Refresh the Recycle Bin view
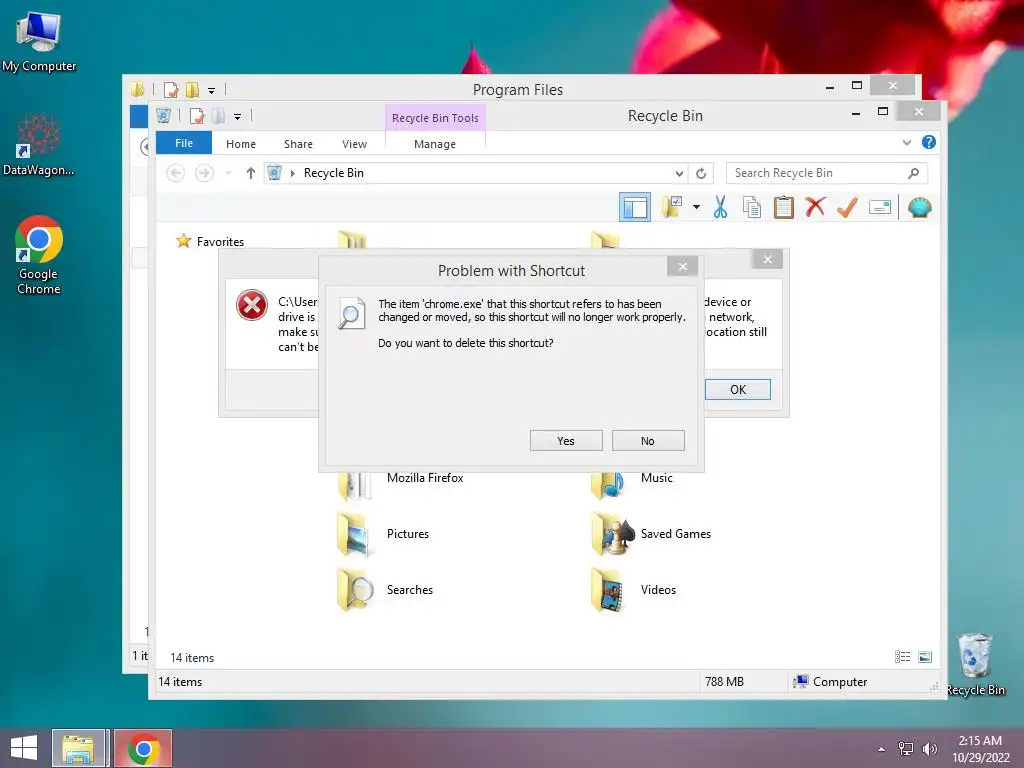This screenshot has width=1024, height=768. (701, 173)
